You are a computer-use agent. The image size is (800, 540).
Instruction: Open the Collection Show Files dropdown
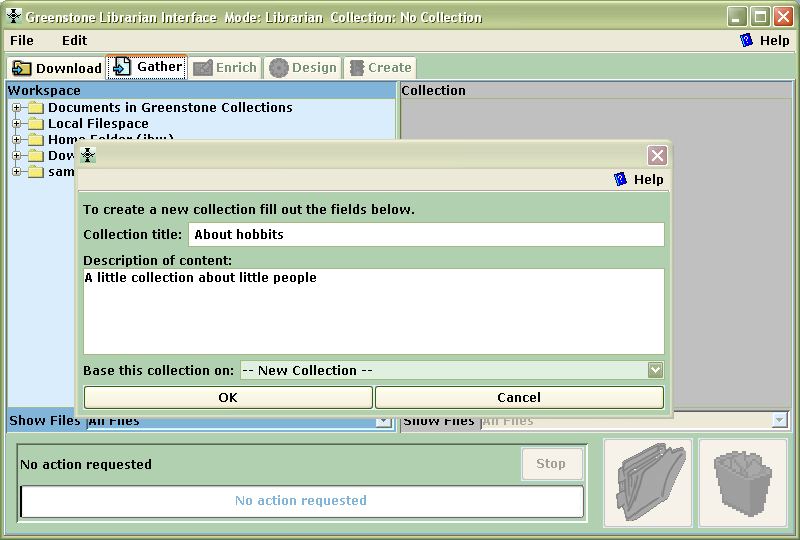pos(780,421)
